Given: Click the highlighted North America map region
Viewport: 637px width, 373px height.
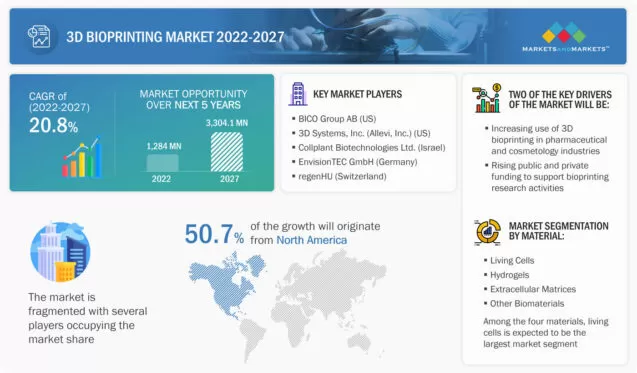Looking at the screenshot, I should [x=228, y=286].
